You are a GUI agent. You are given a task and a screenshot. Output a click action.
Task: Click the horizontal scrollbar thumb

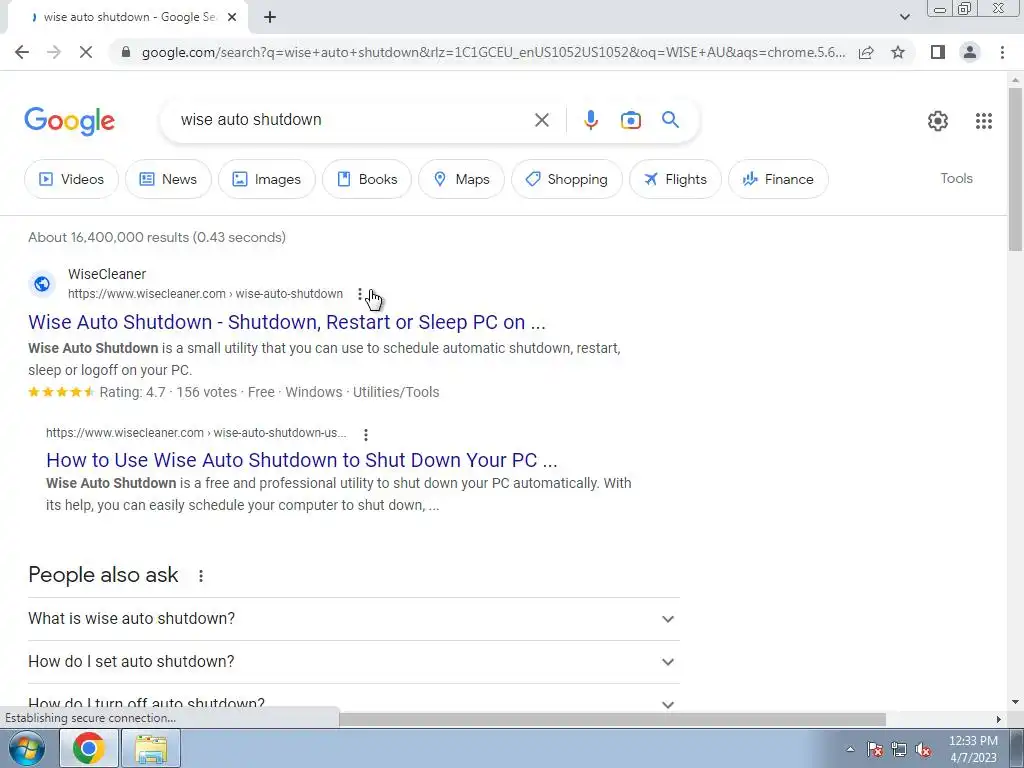click(x=612, y=719)
